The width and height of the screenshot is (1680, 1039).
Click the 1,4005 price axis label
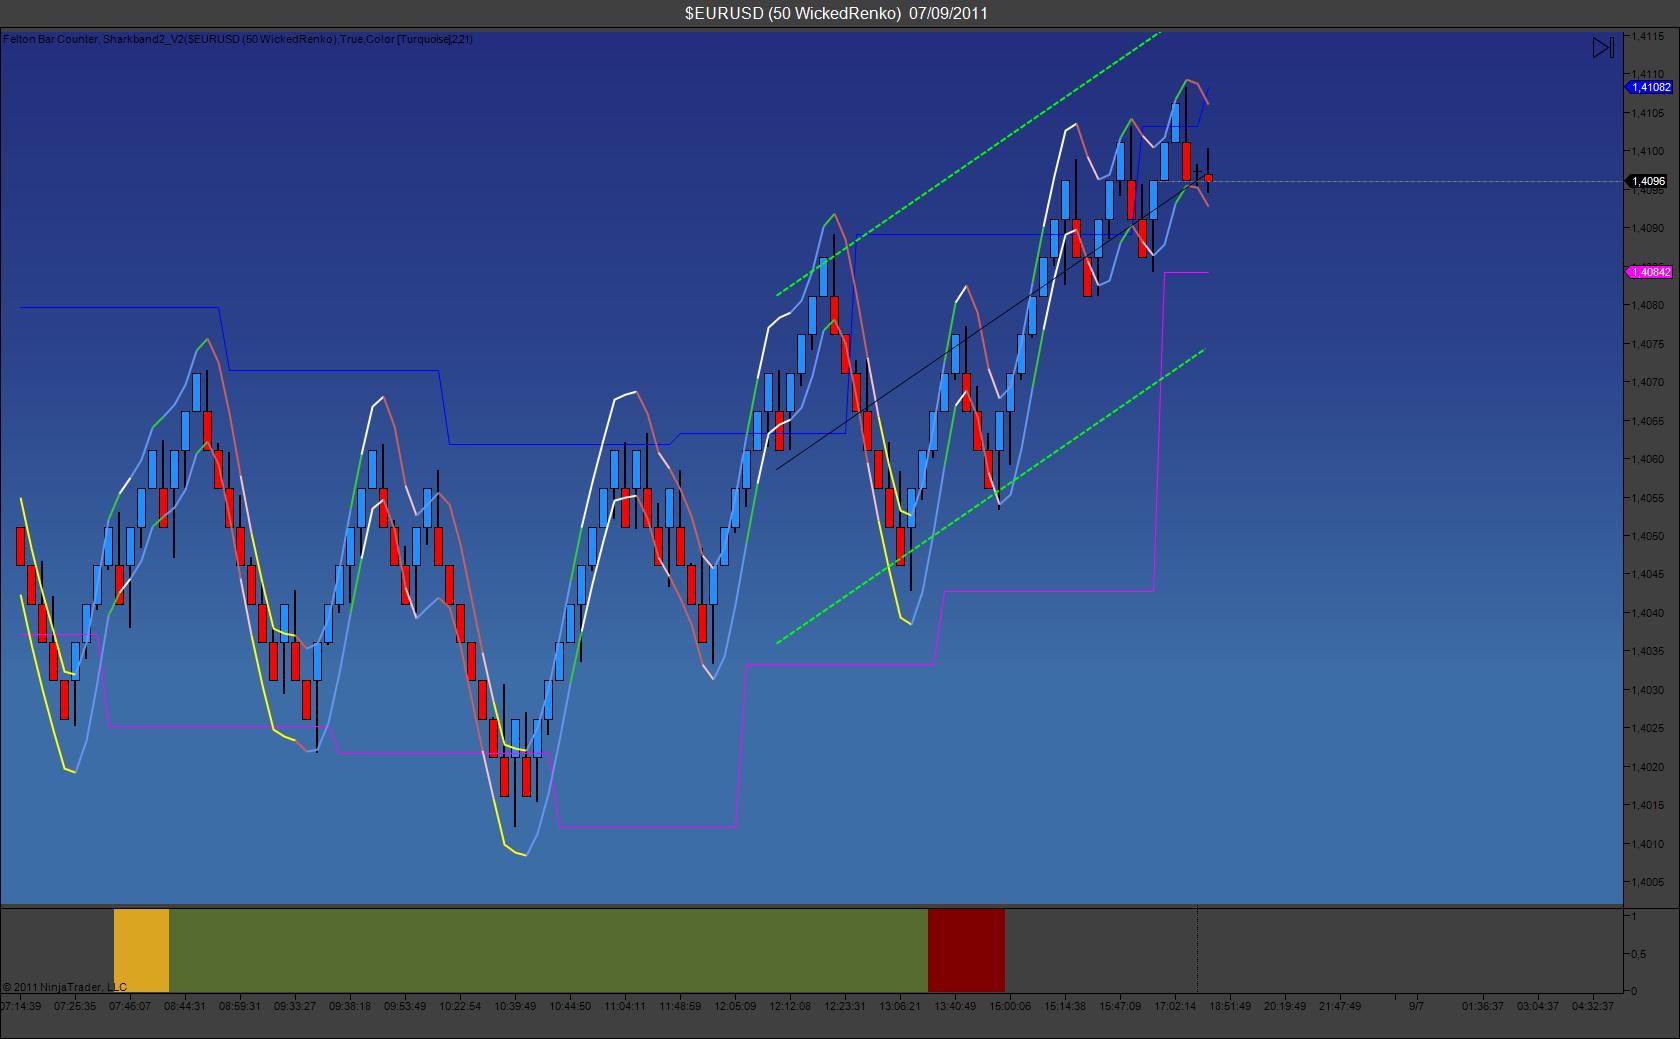pos(1647,882)
